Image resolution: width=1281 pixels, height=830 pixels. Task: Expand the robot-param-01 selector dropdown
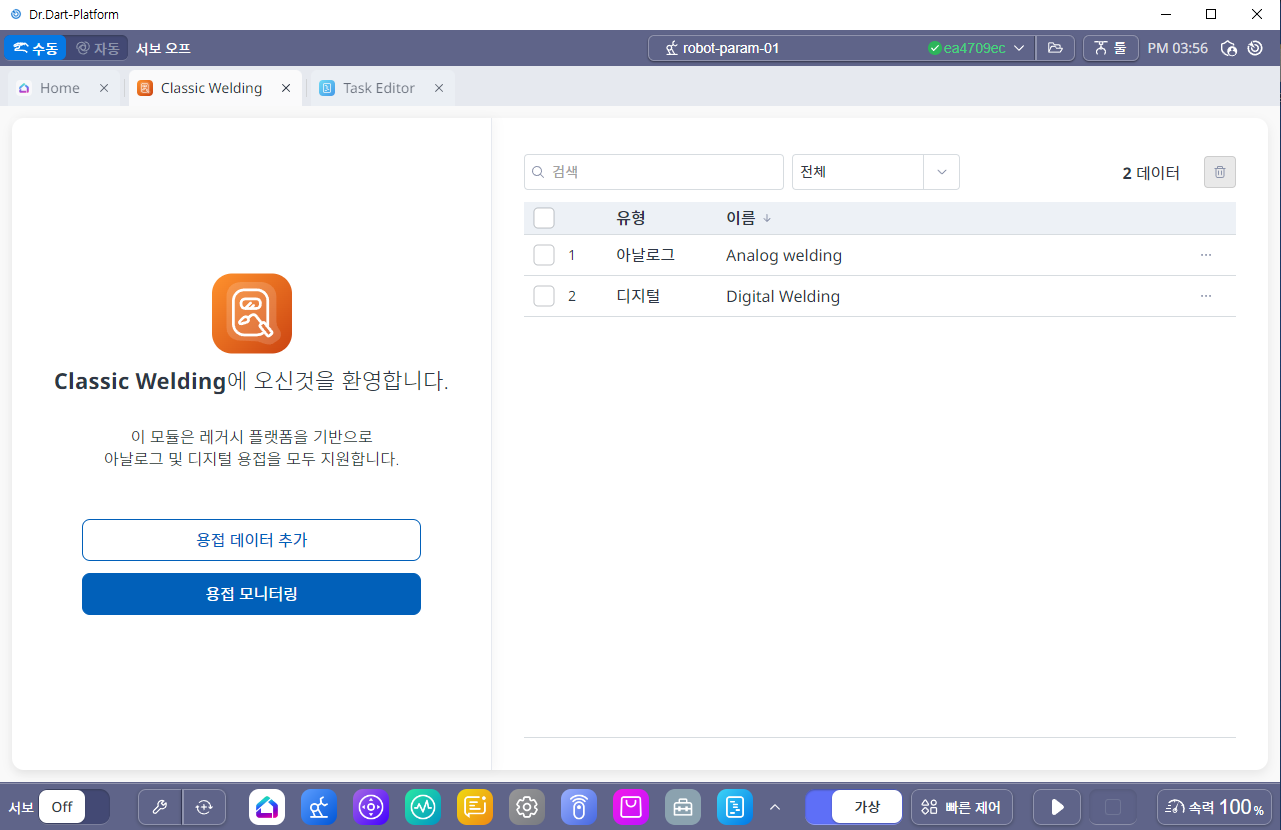point(1019,48)
